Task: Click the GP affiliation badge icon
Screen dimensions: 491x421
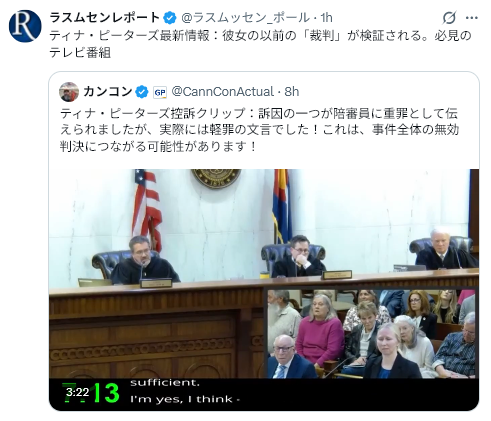Action: pyautogui.click(x=160, y=92)
